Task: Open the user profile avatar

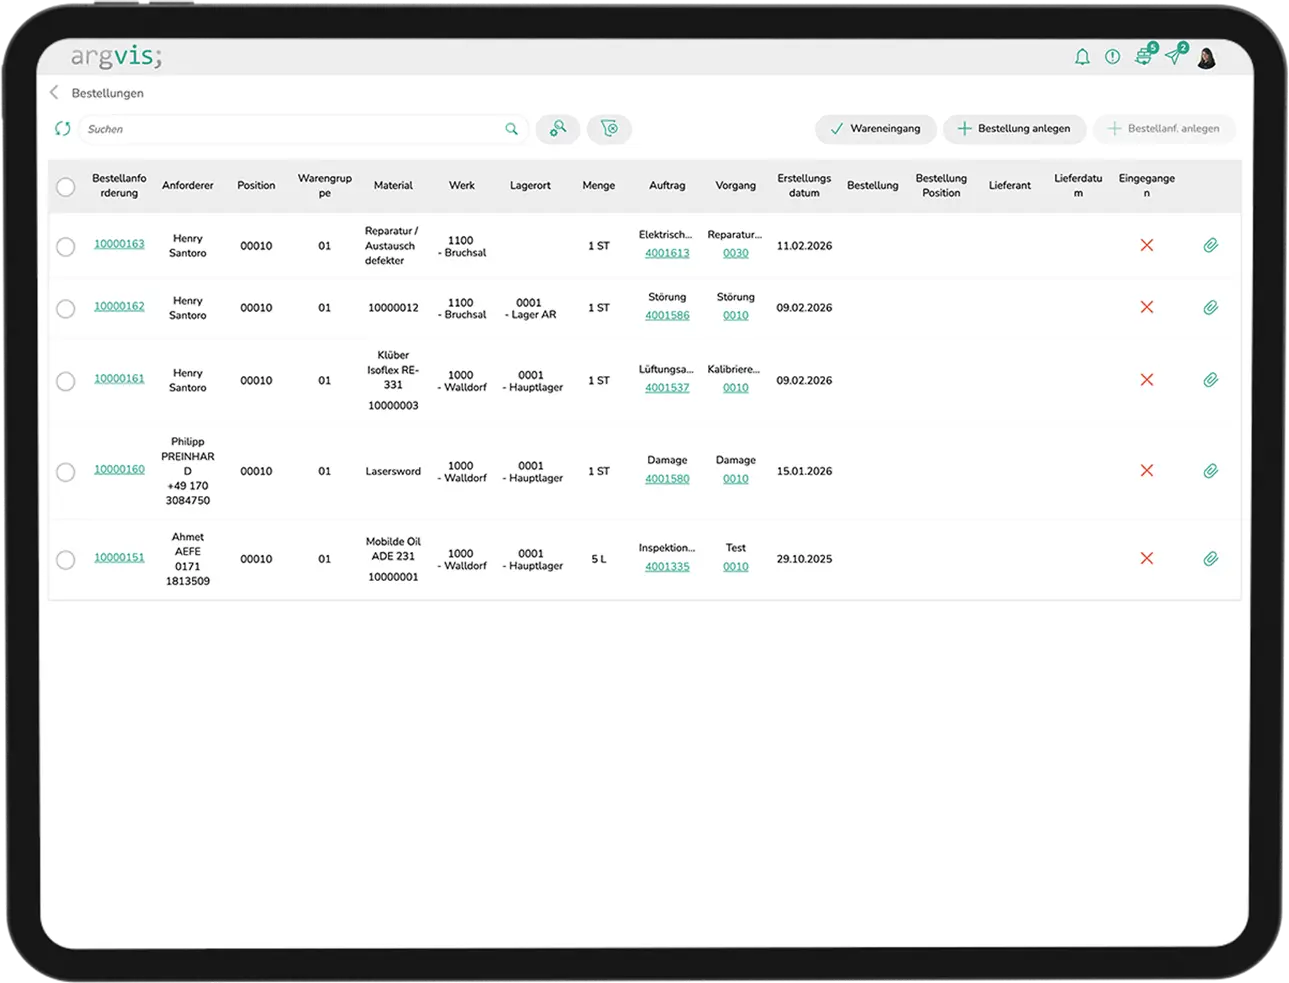Action: 1207,58
